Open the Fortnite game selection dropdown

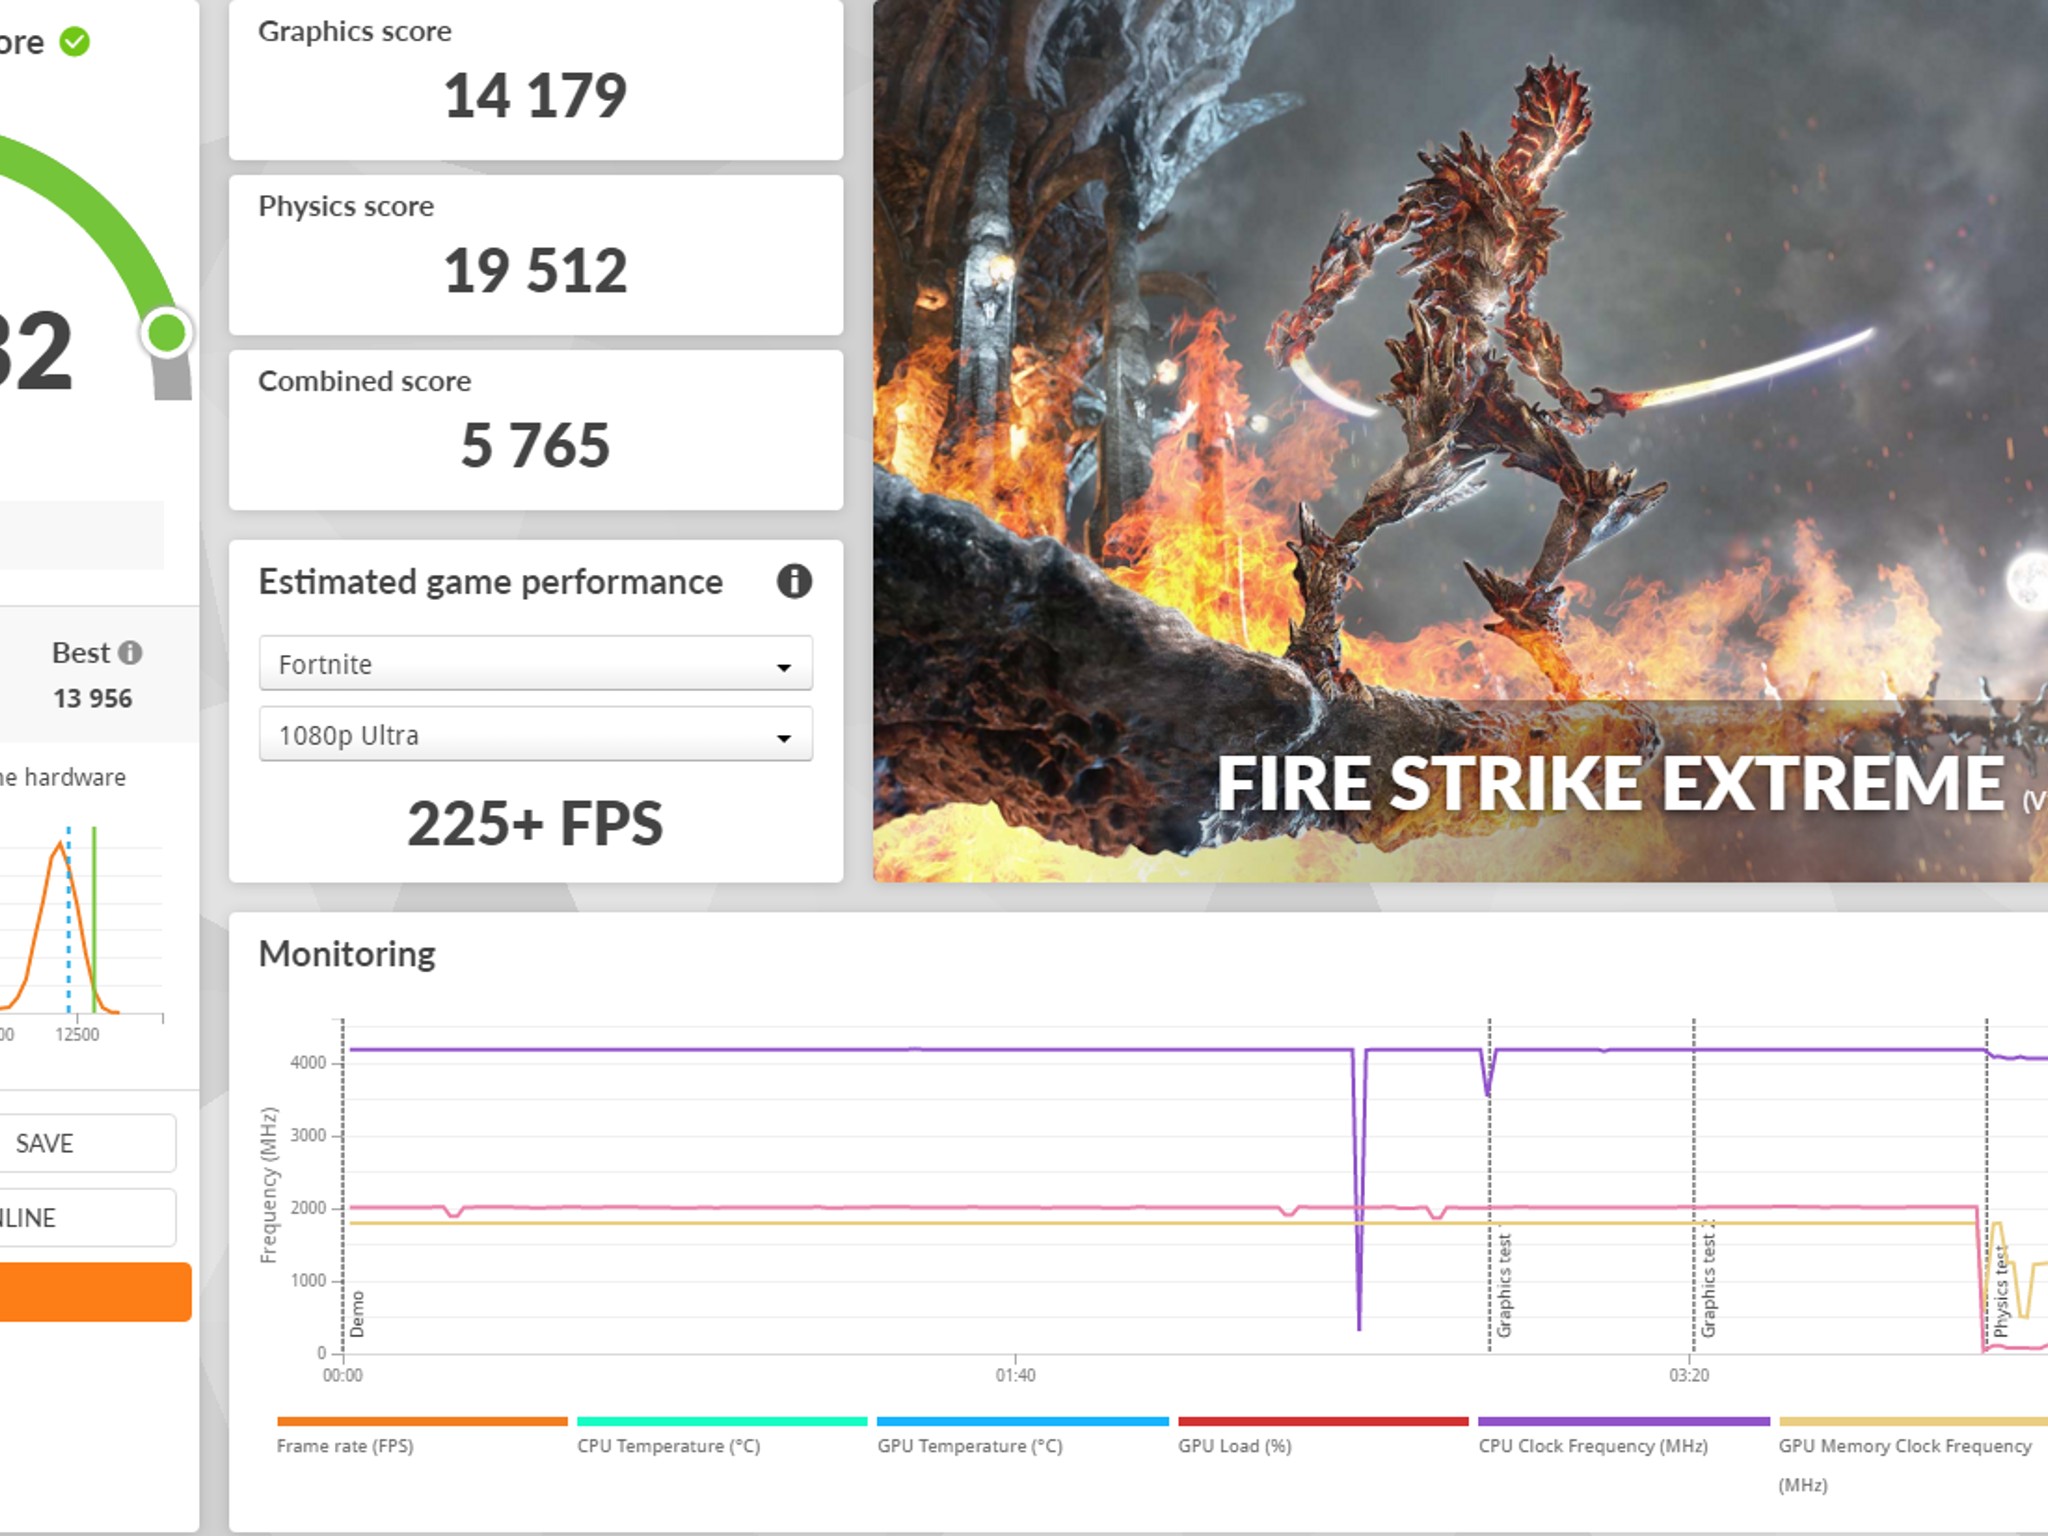point(535,663)
